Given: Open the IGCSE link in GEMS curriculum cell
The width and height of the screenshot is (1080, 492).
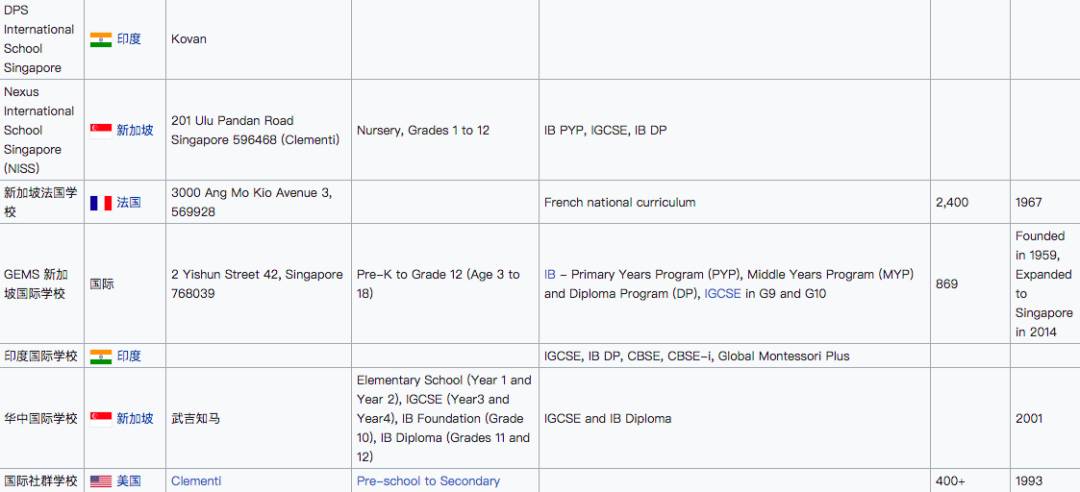Looking at the screenshot, I should tap(723, 294).
